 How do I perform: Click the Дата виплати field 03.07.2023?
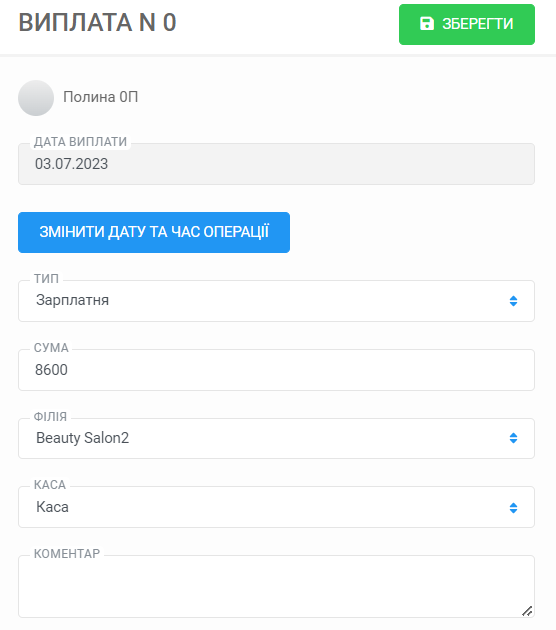click(276, 164)
